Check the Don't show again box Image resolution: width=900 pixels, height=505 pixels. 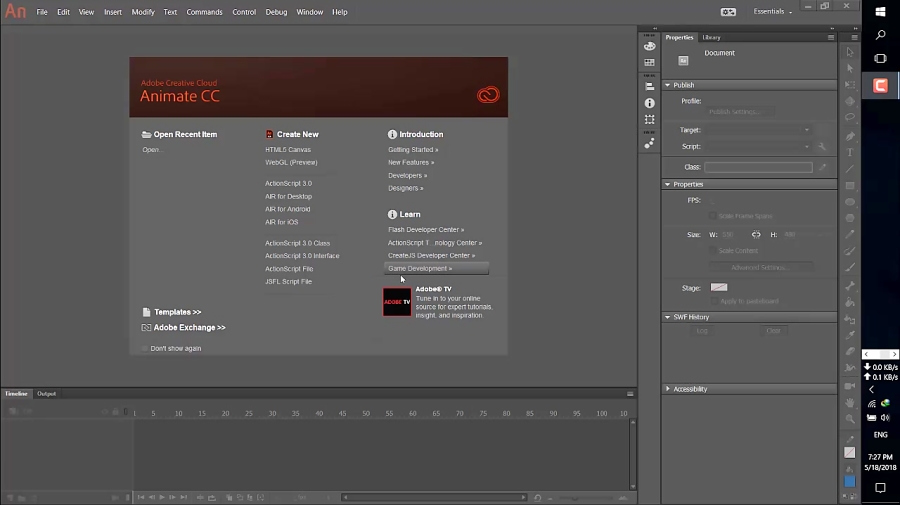pos(145,348)
